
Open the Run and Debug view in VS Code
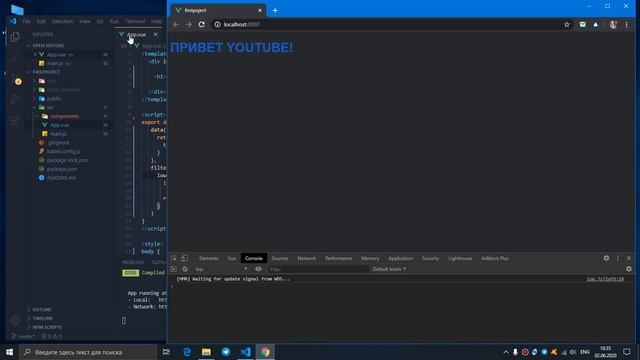coord(15,99)
